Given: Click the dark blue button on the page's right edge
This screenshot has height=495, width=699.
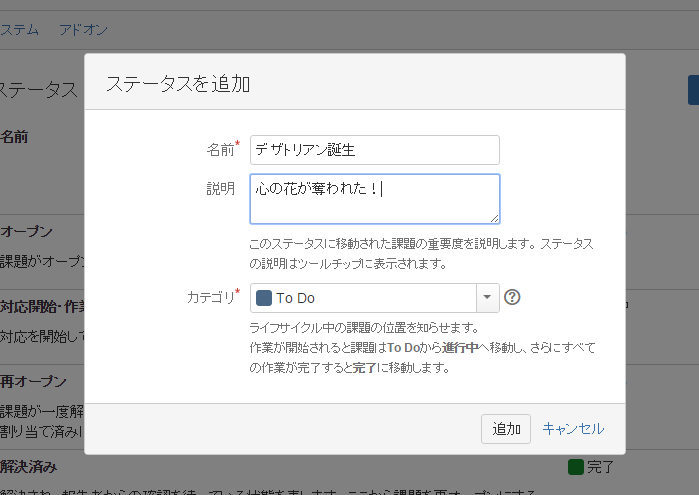Looking at the screenshot, I should click(693, 90).
